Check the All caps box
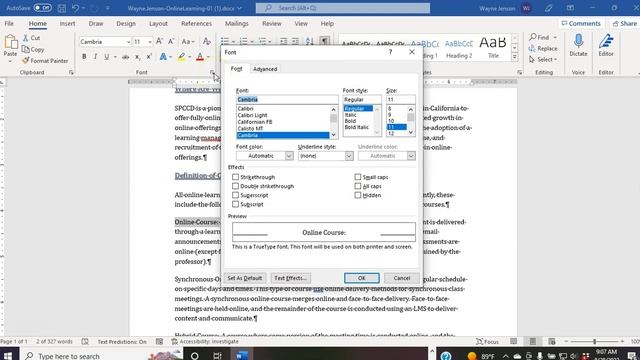Screen dimensions: 640x360 pos(358,186)
